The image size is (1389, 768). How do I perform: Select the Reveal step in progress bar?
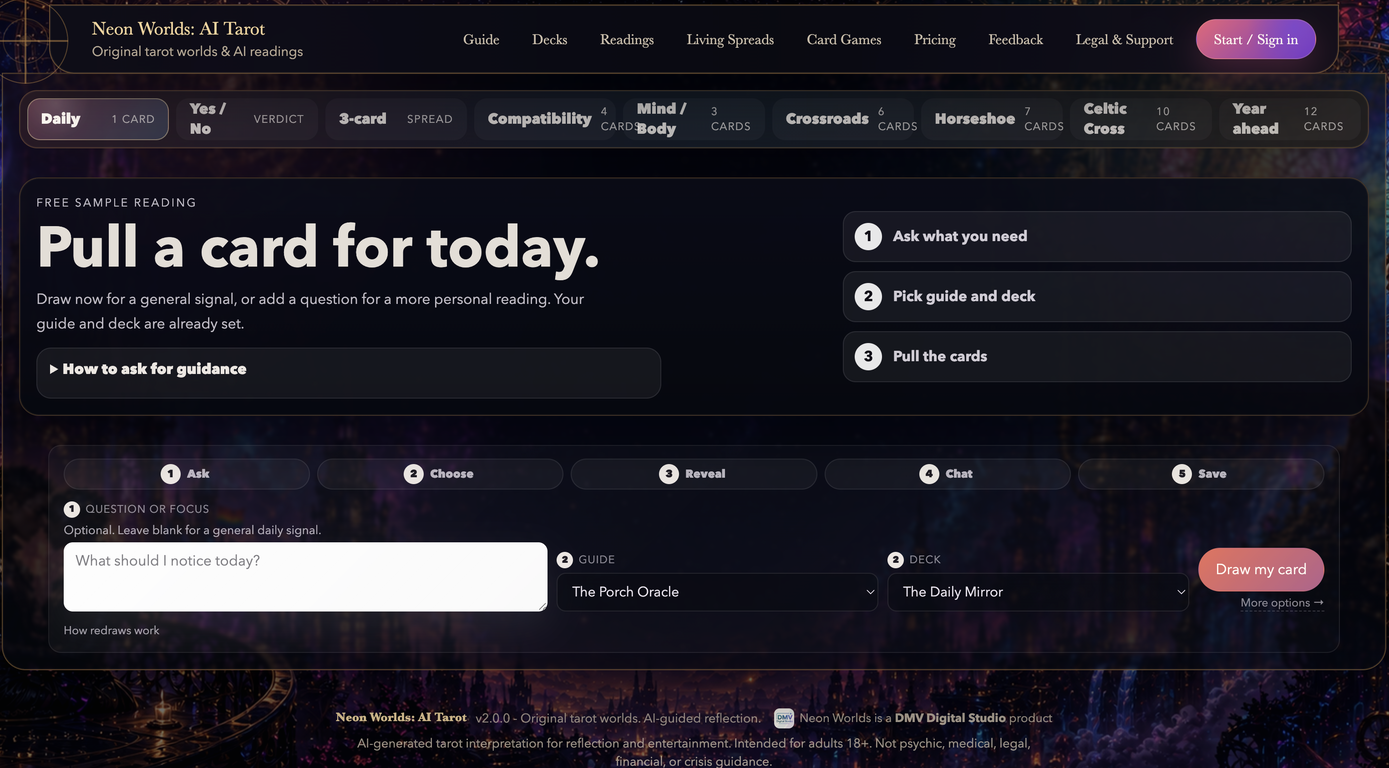[693, 474]
